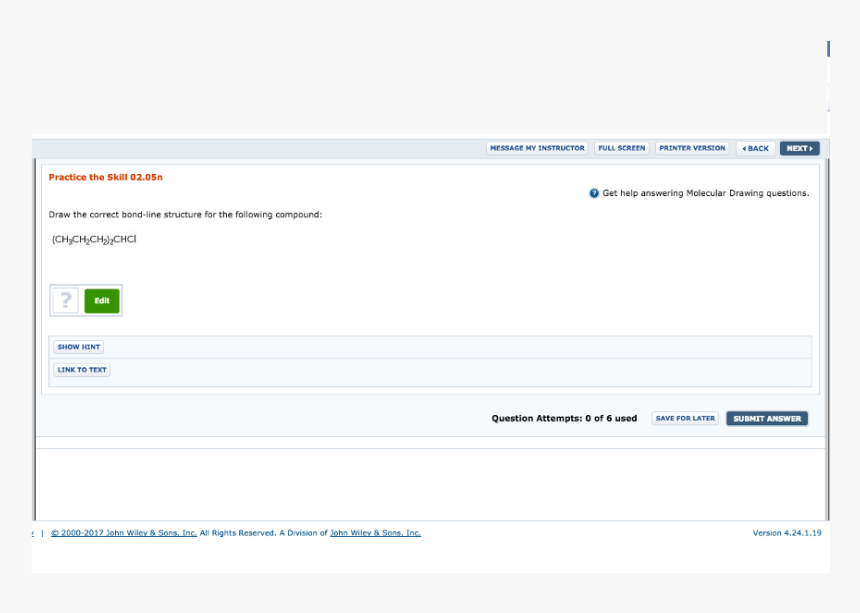Screen dimensions: 860x613
Task: Open the © 2000-2017 John Wiley & Sons link
Action: tap(124, 533)
